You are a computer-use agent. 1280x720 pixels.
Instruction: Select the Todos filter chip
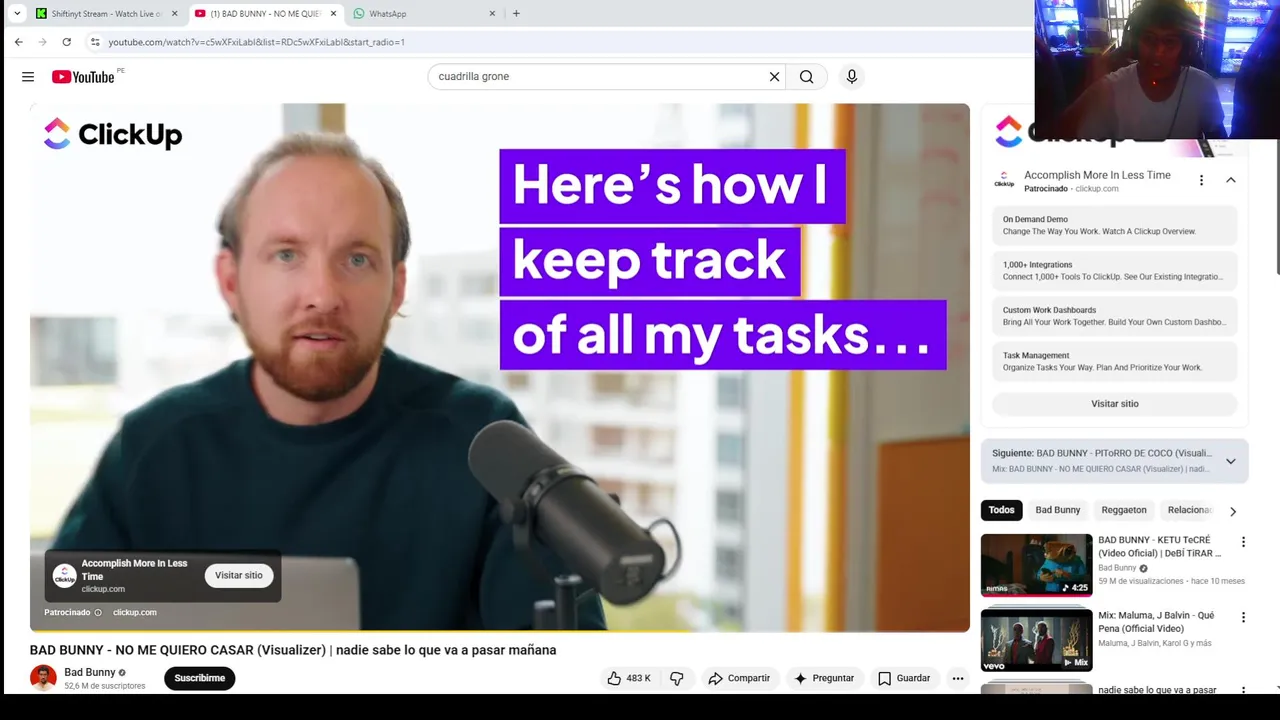pos(1001,510)
